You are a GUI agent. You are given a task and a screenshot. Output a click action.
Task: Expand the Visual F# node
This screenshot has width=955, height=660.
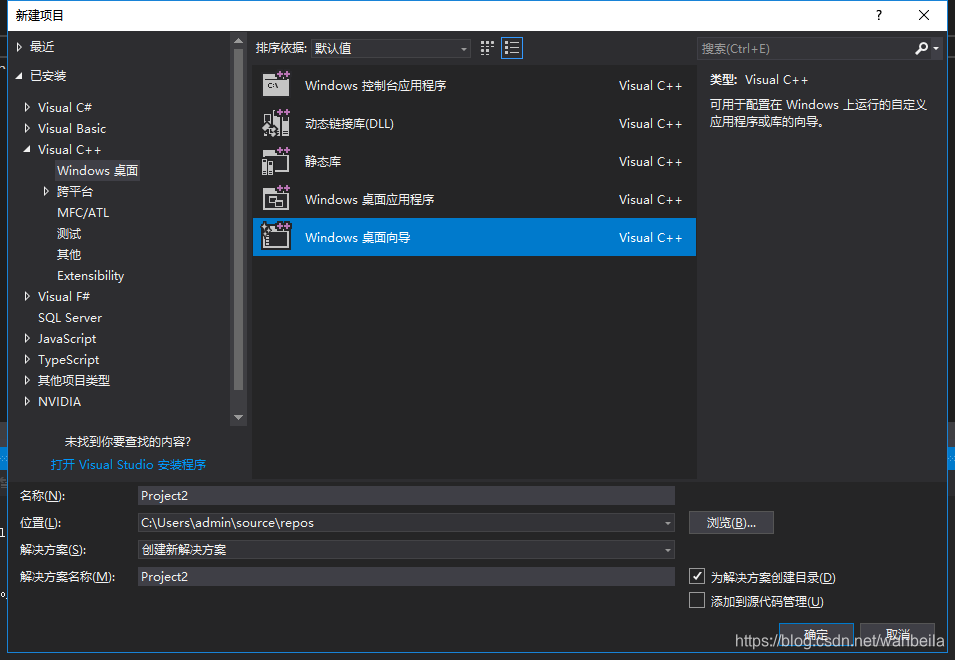pos(27,296)
